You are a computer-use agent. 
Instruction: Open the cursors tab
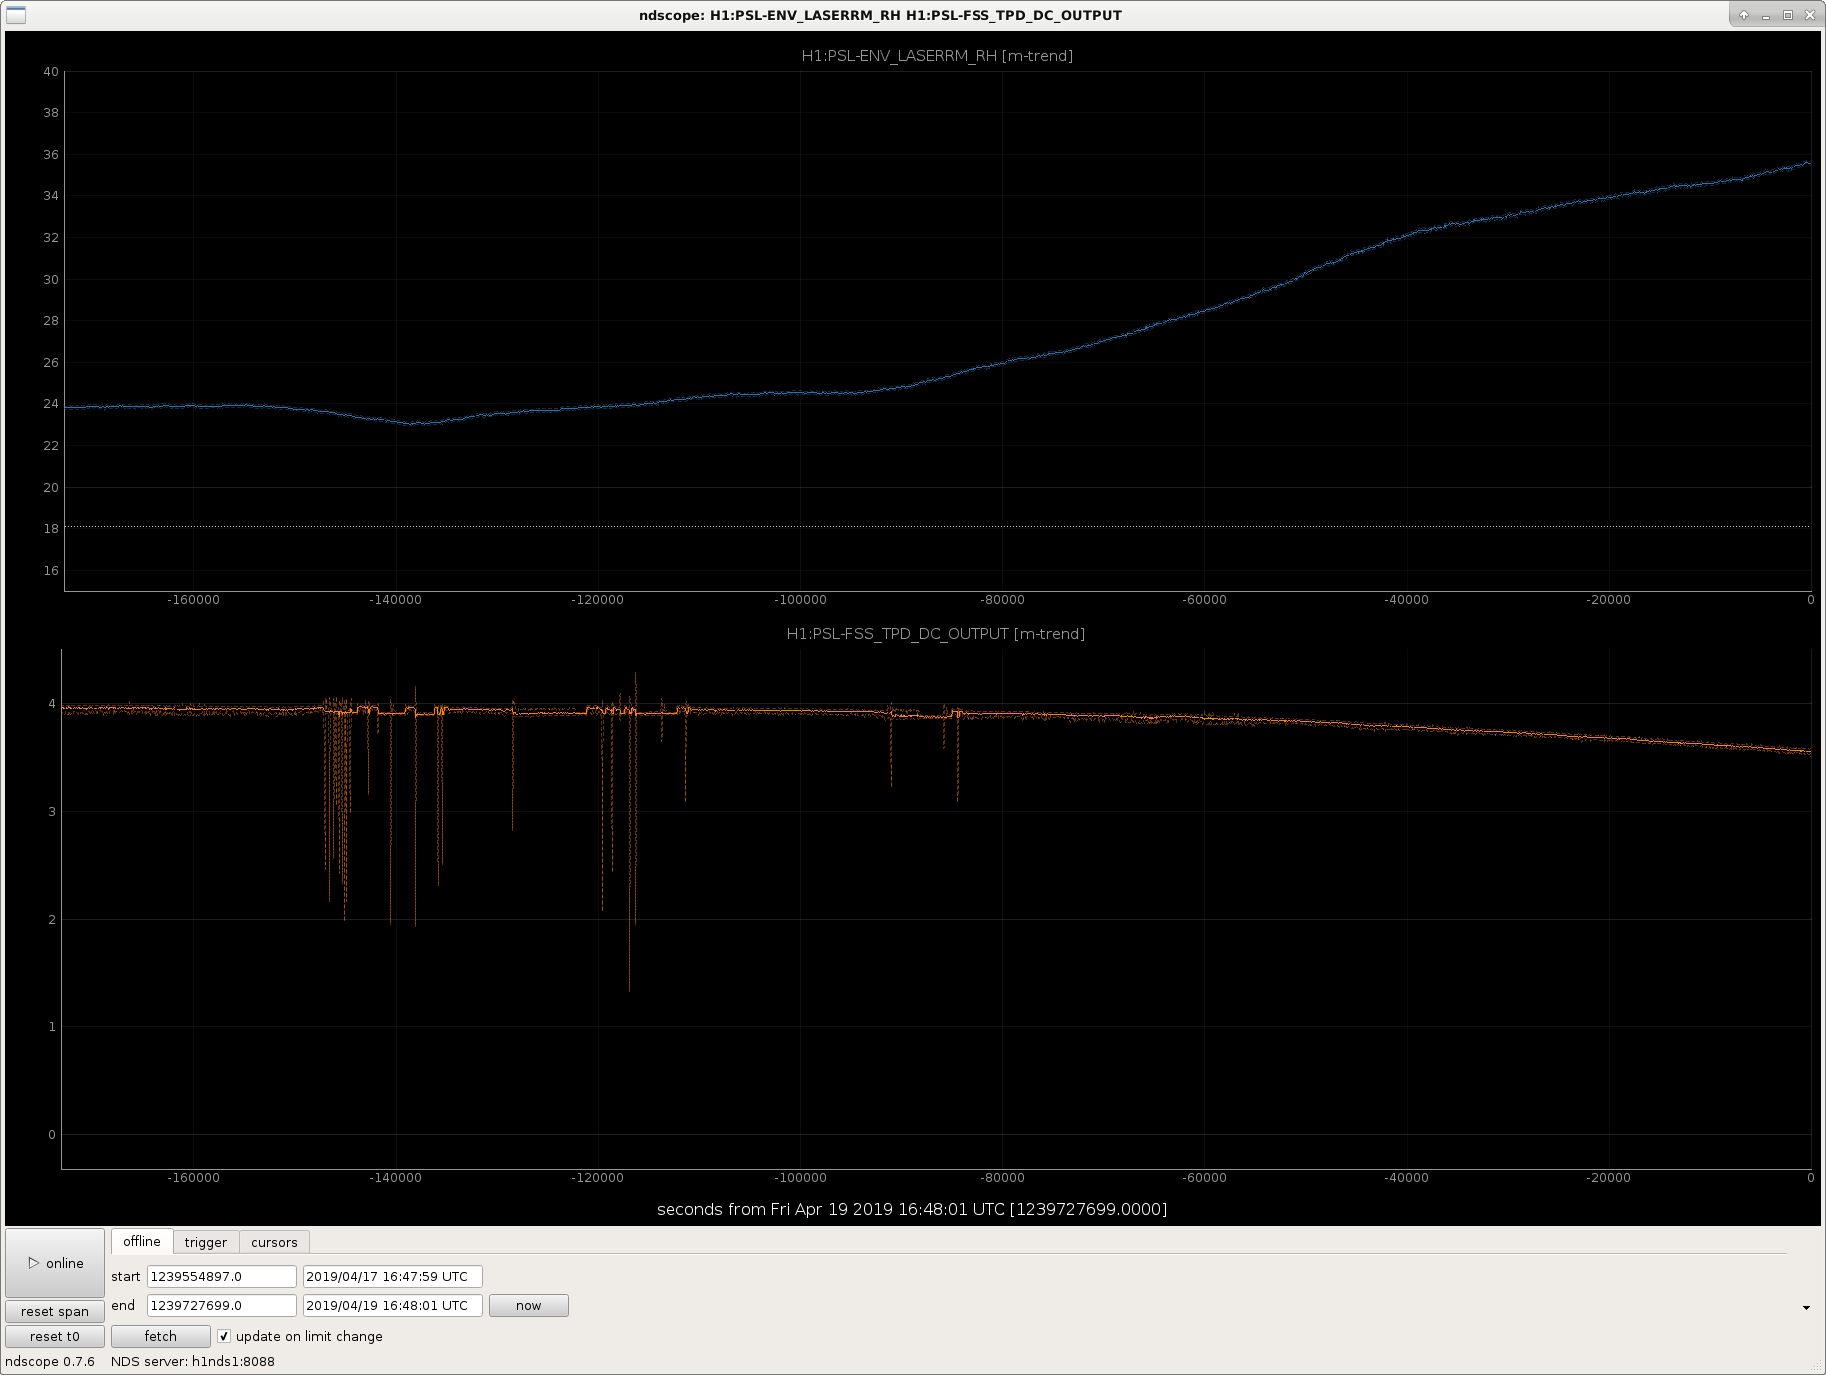(274, 1242)
